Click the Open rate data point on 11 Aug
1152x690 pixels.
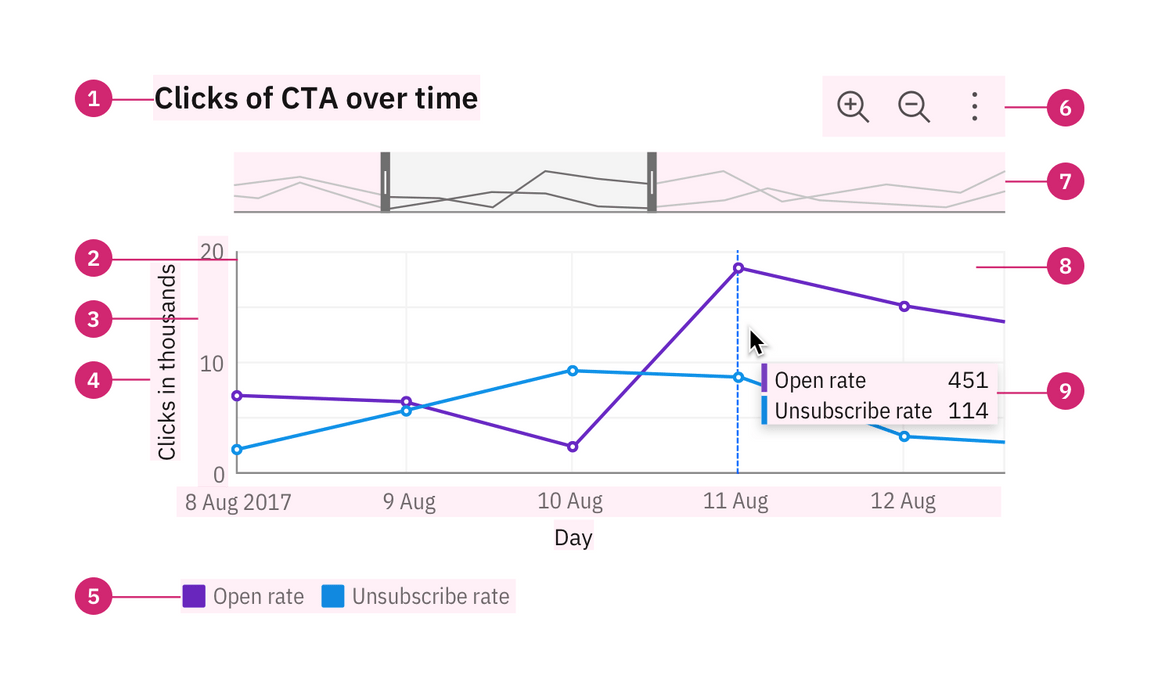point(738,268)
